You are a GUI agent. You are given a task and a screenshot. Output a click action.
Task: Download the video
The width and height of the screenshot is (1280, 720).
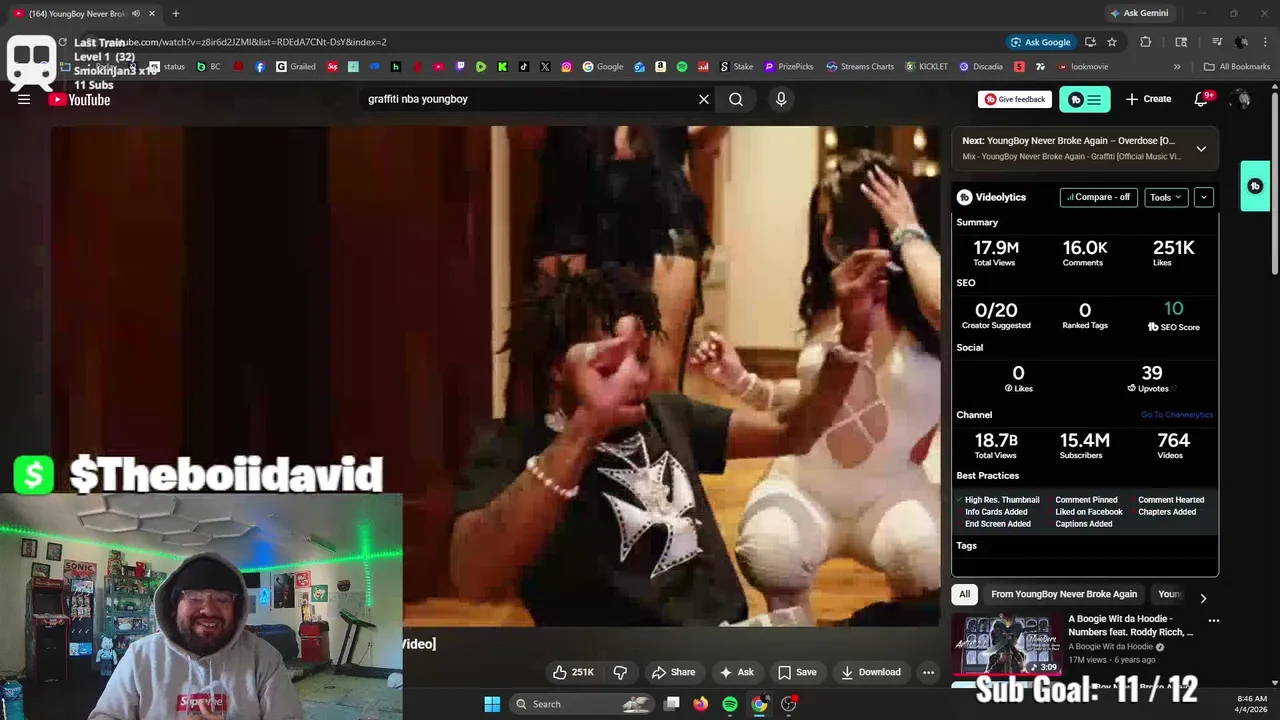point(871,672)
